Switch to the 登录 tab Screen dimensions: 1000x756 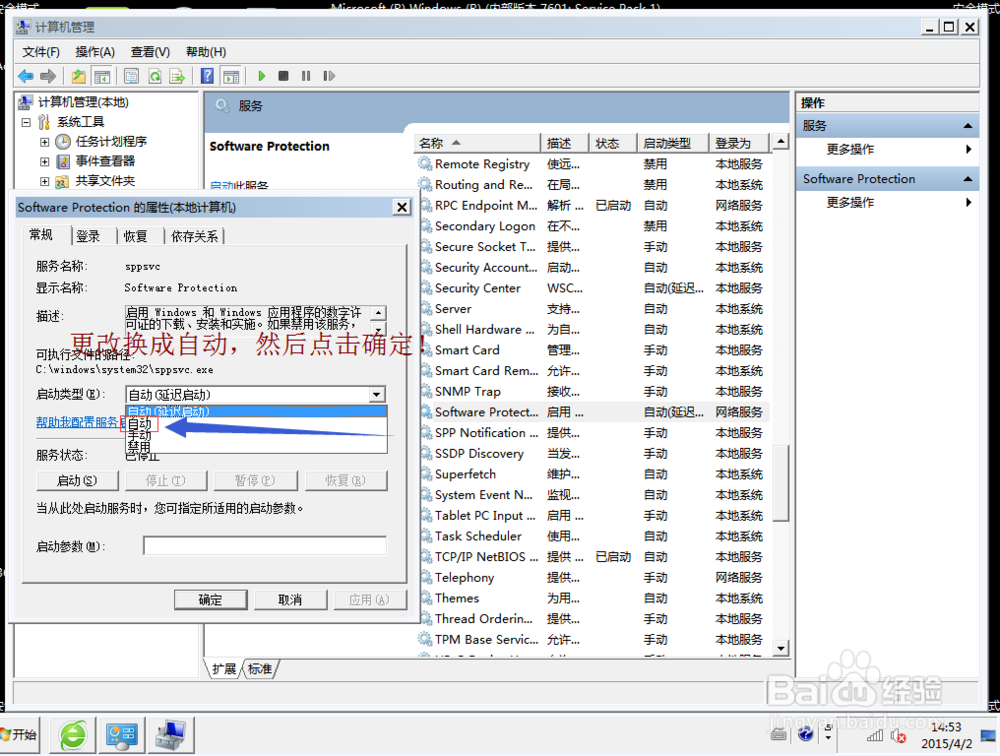tap(88, 236)
